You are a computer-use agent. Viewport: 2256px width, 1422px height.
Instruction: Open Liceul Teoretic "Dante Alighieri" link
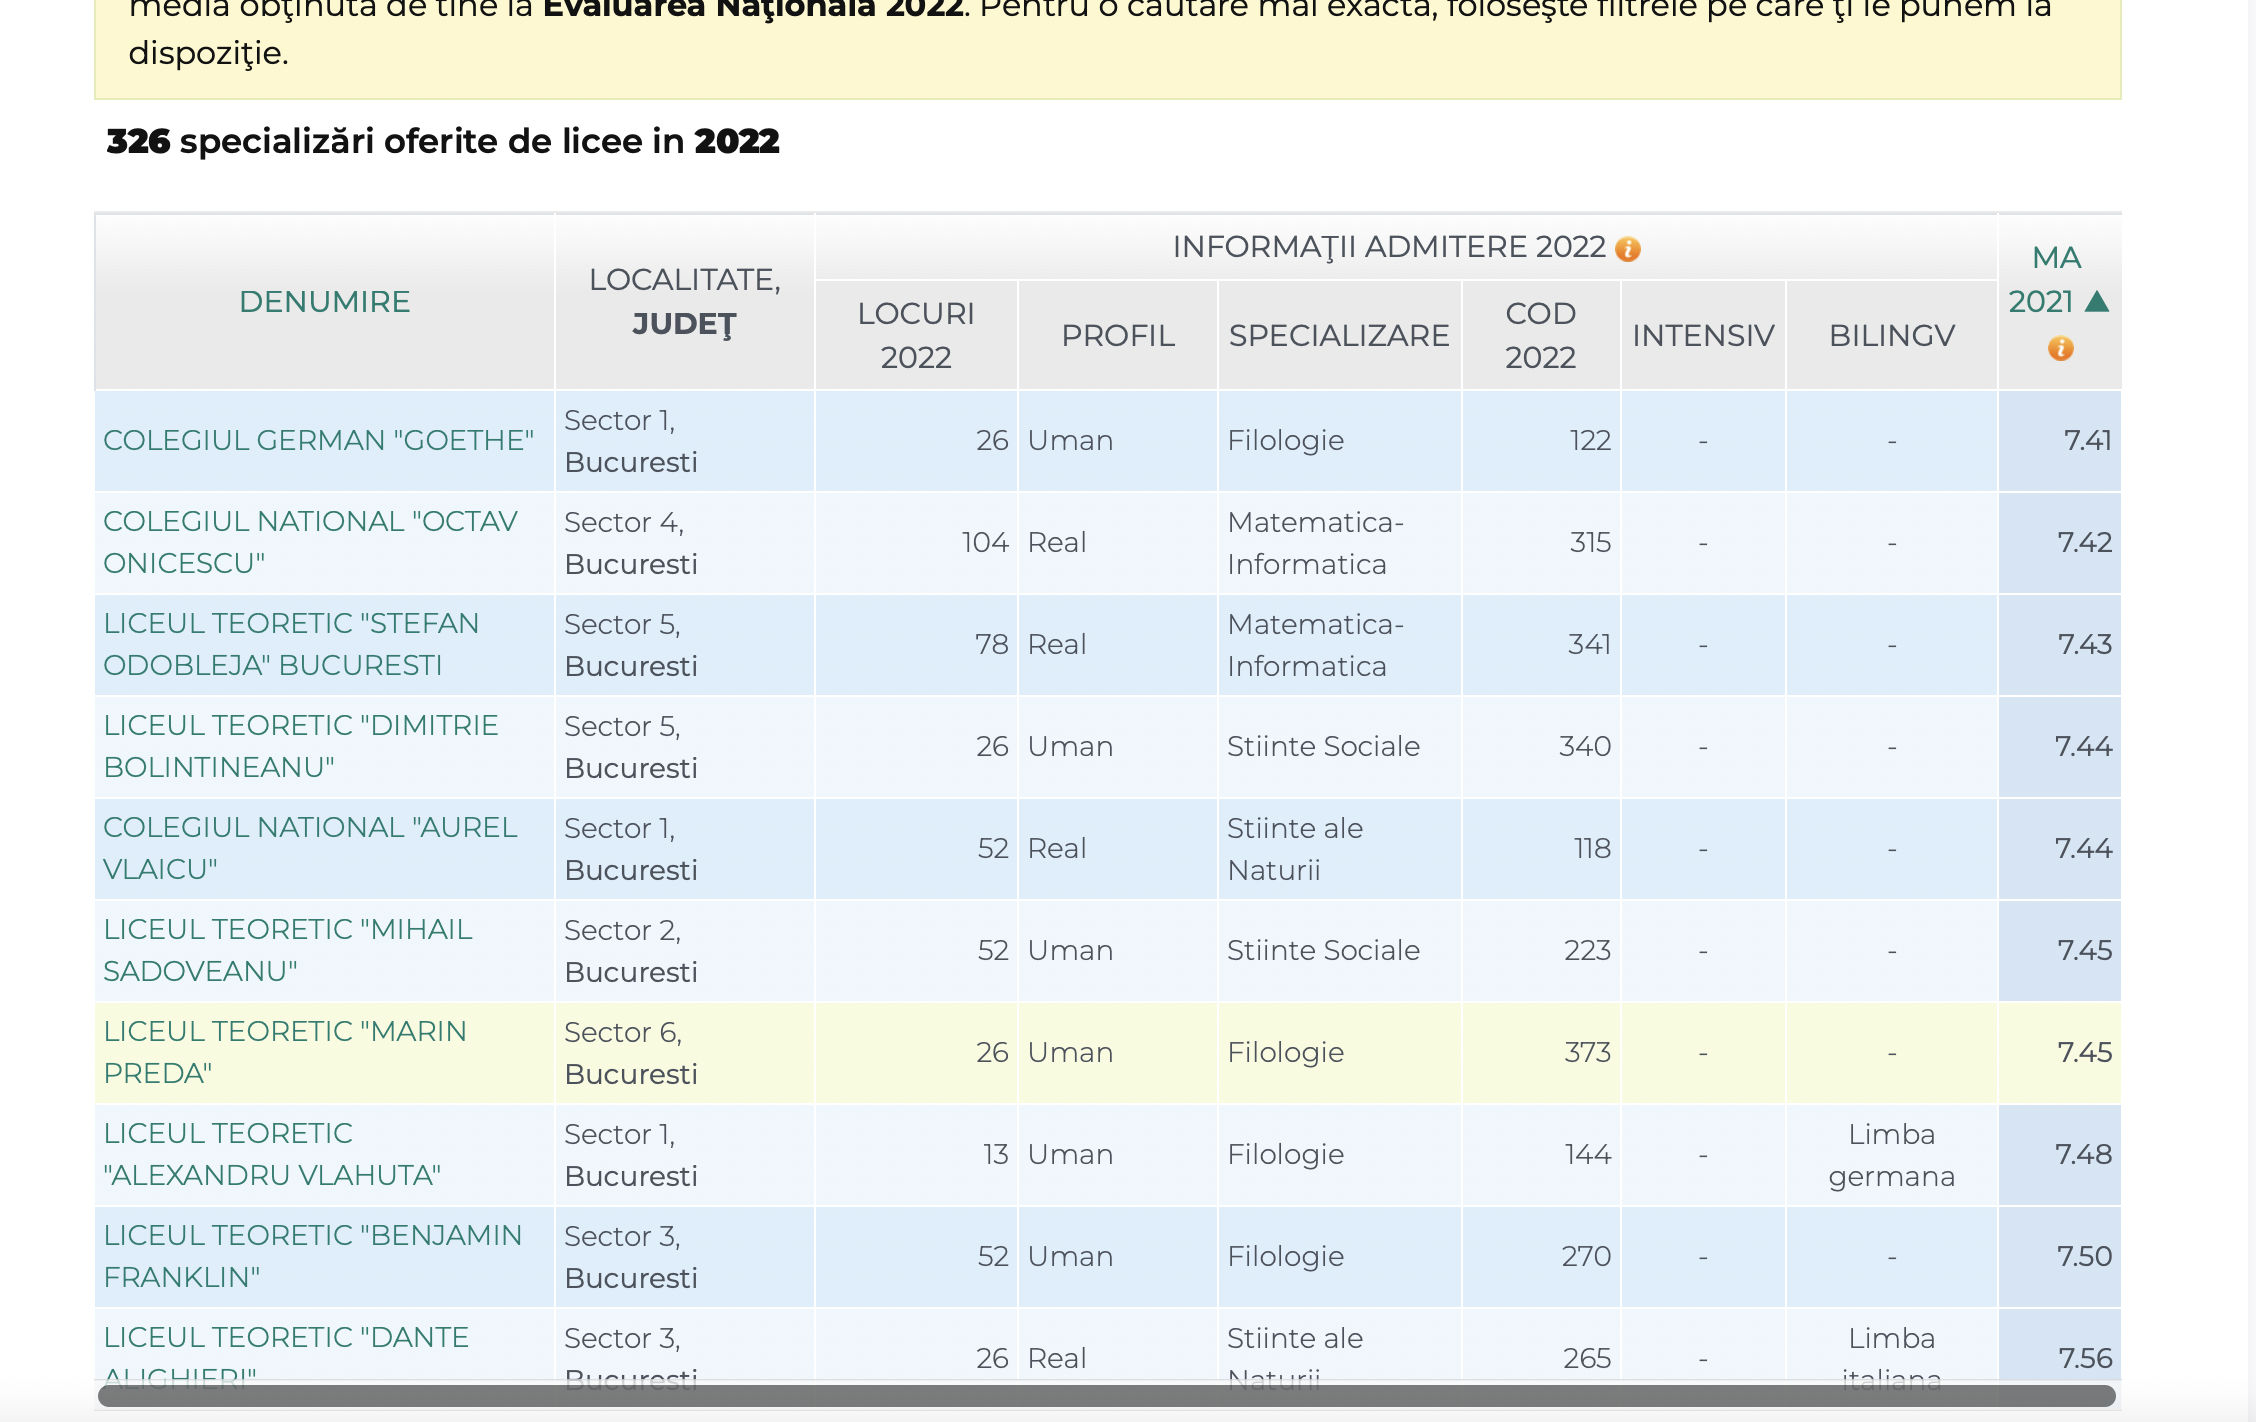(x=286, y=1338)
